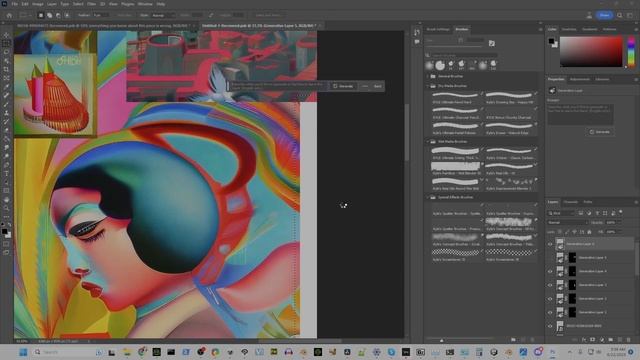The image size is (640, 360).
Task: Switch to the Brush Settings tab
Action: pos(438,29)
